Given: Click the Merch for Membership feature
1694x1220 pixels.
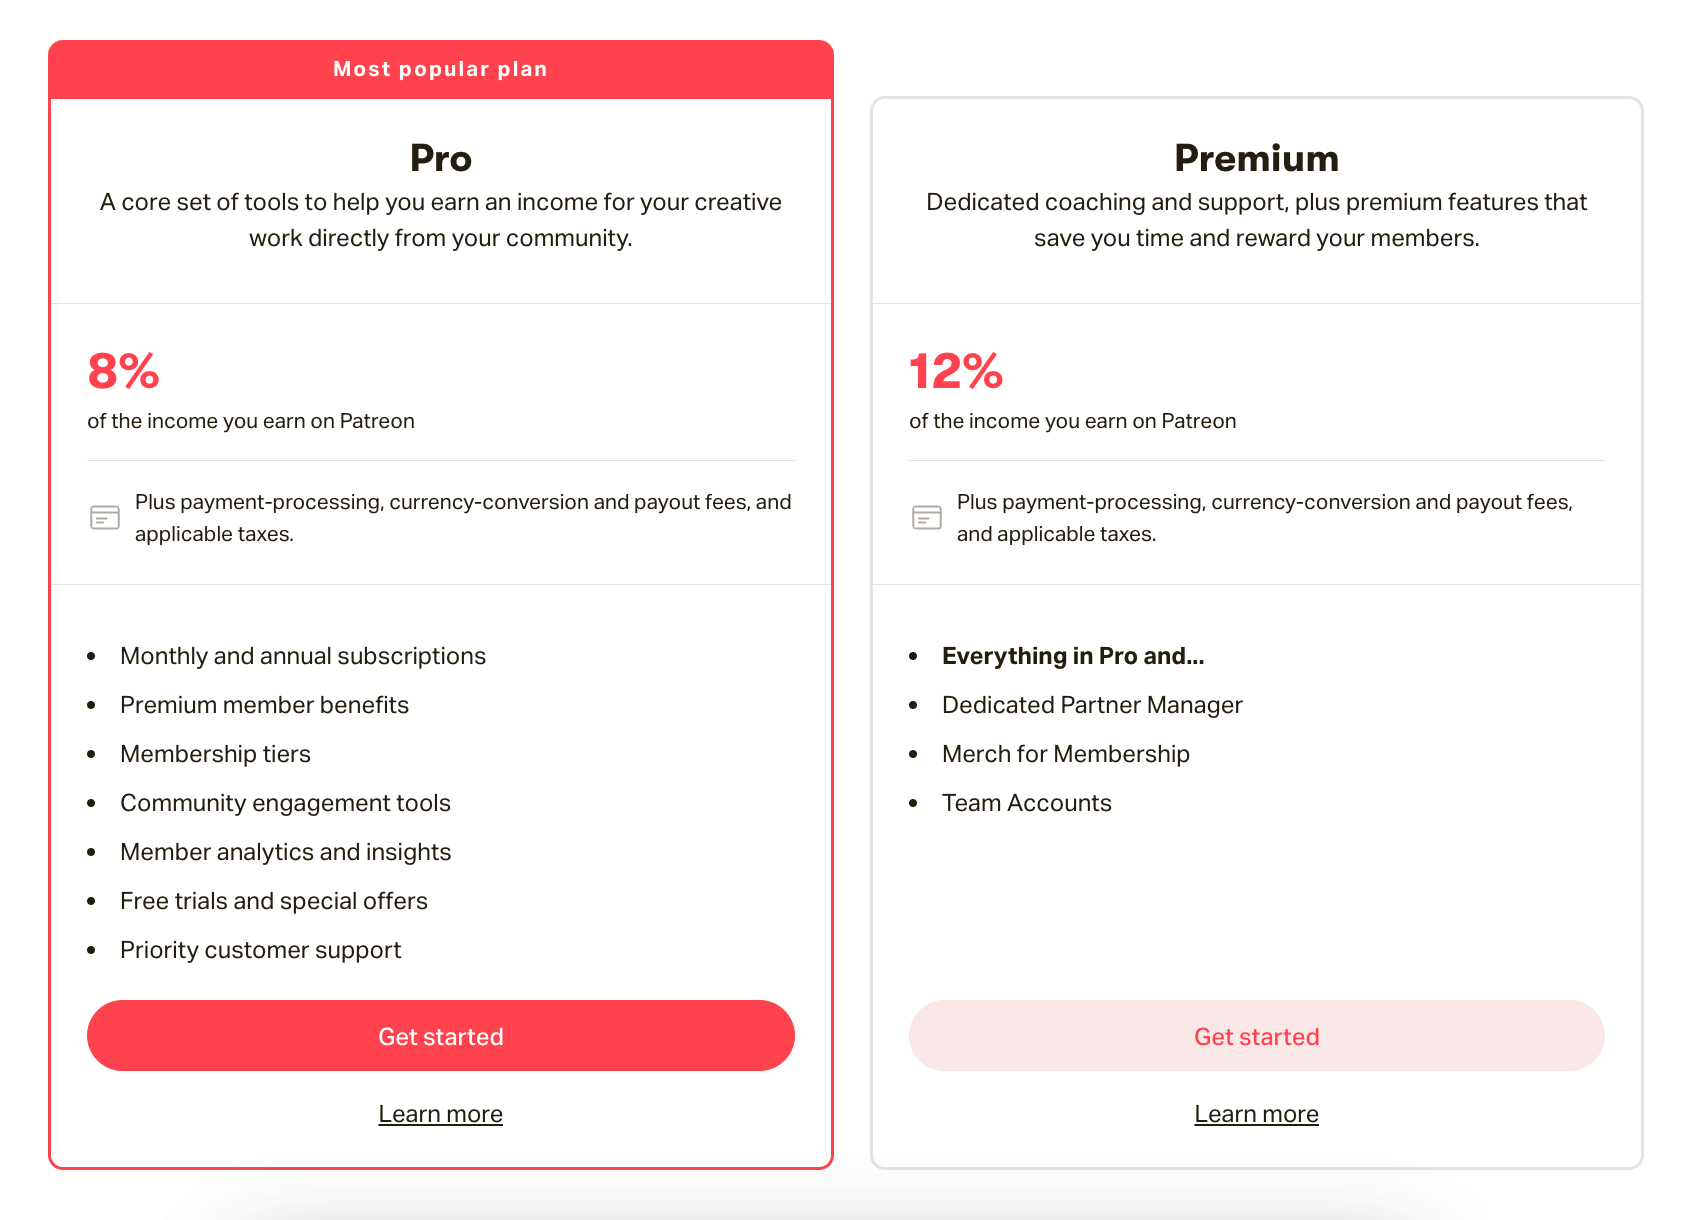Looking at the screenshot, I should [x=1065, y=753].
